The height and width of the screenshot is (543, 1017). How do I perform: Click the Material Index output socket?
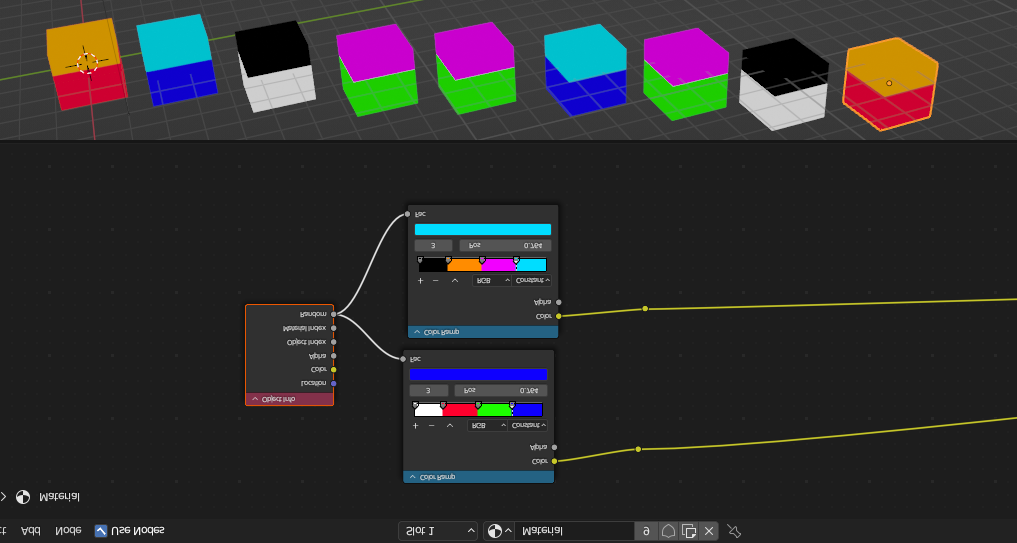333,328
